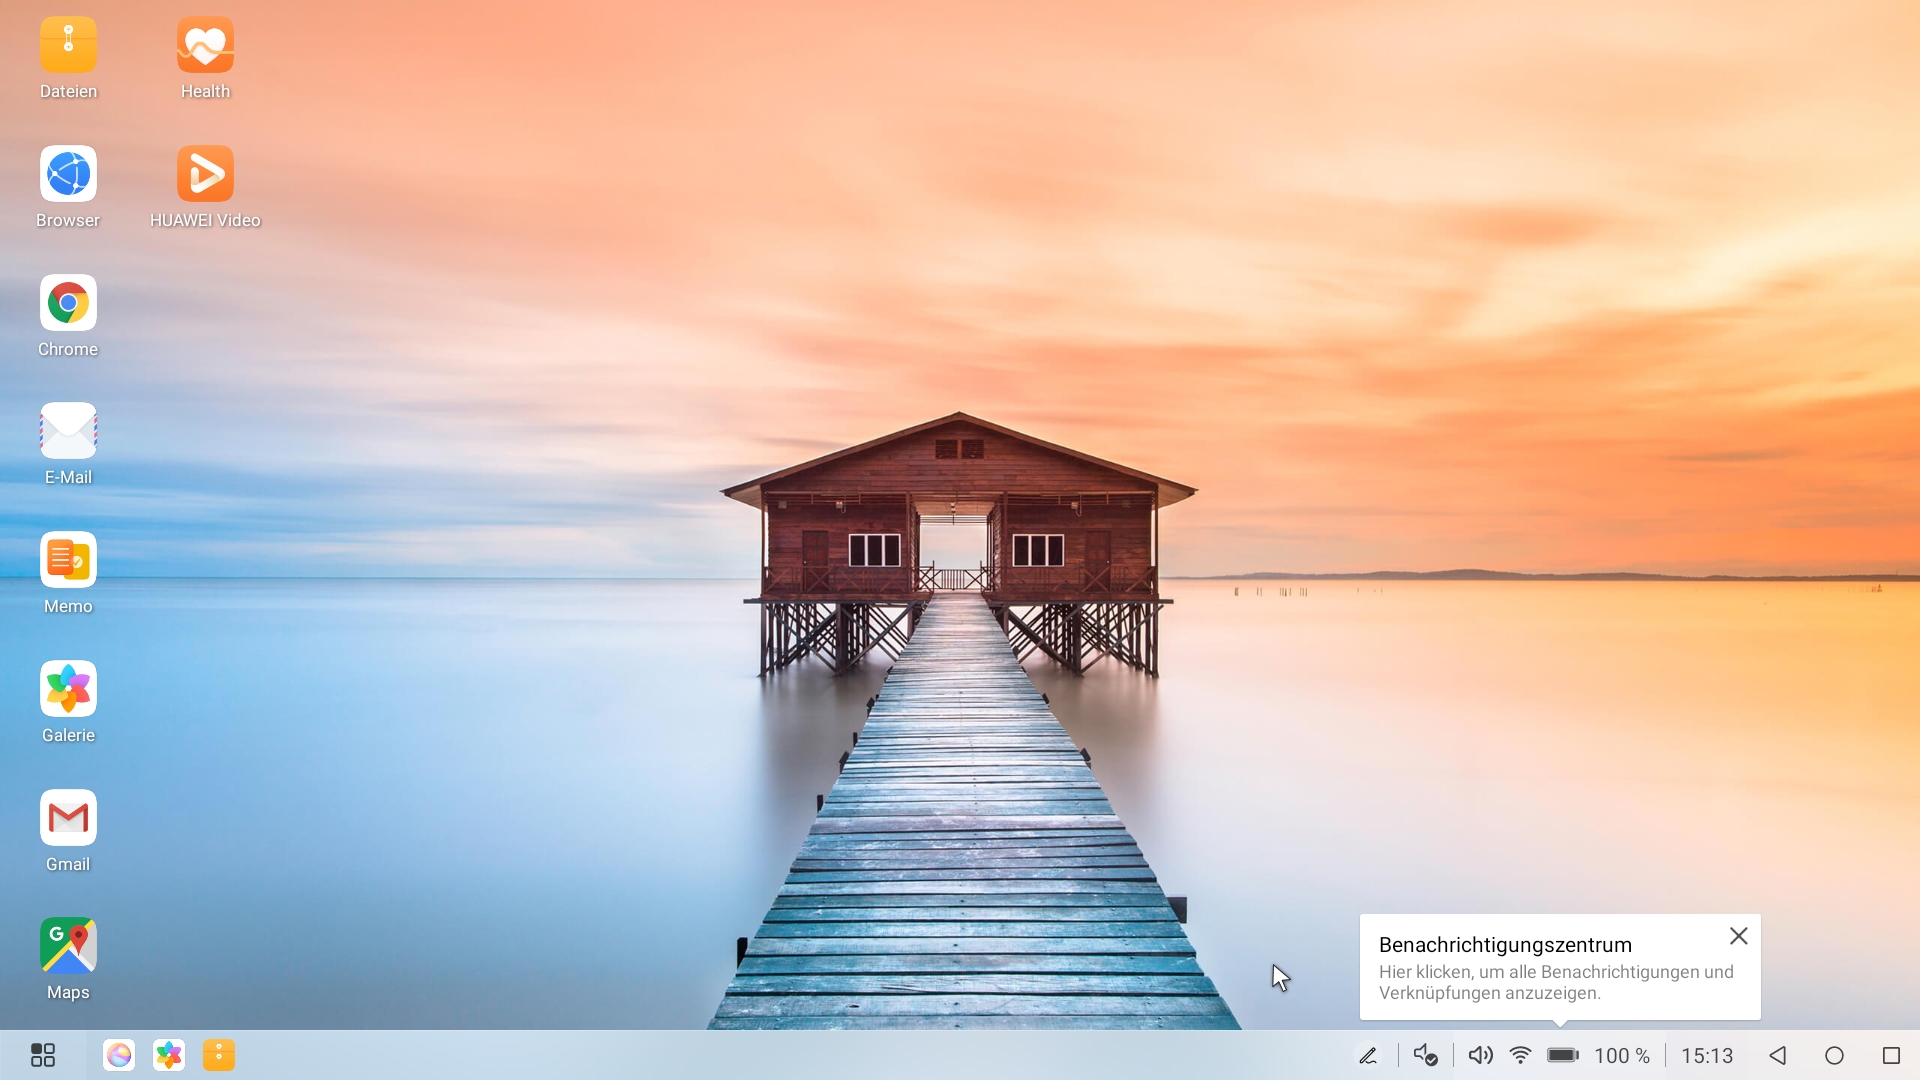The height and width of the screenshot is (1080, 1920).
Task: Dismiss the Benachrichtigungszentrum tooltip with X
Action: pyautogui.click(x=1738, y=936)
